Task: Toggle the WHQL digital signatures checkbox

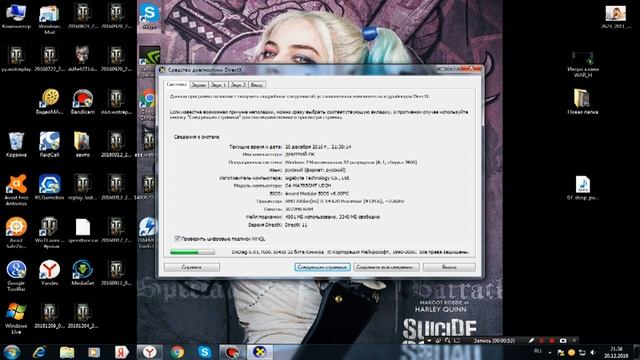Action: point(177,238)
